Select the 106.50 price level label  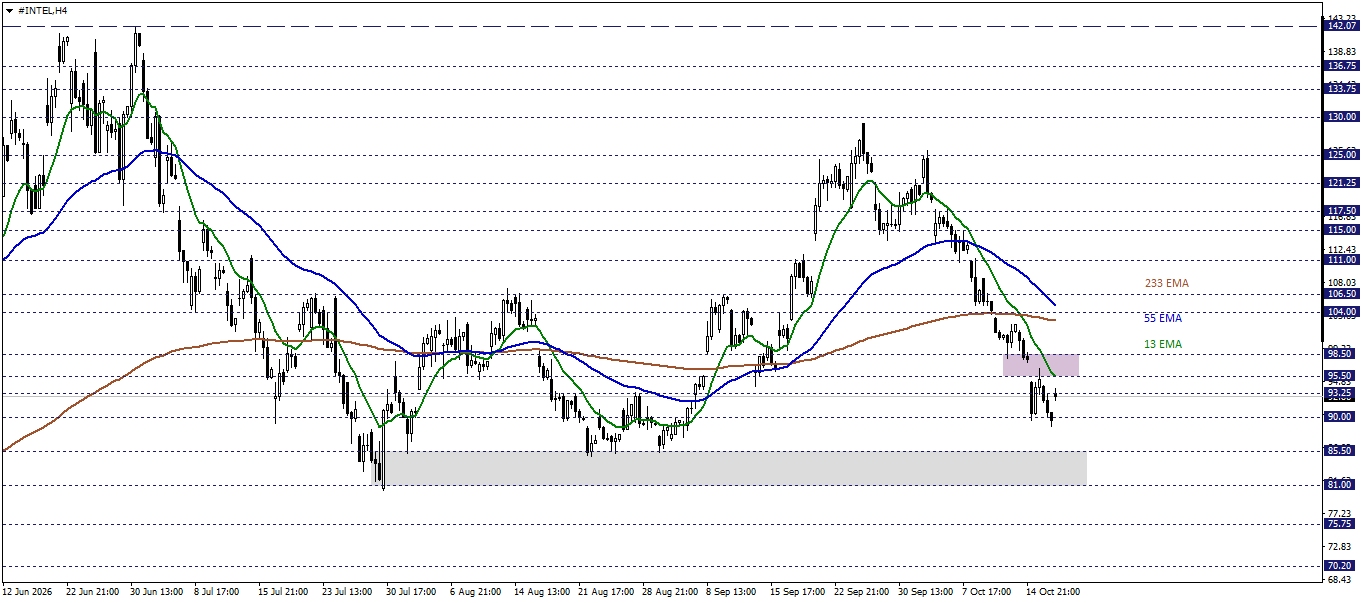pyautogui.click(x=1340, y=294)
